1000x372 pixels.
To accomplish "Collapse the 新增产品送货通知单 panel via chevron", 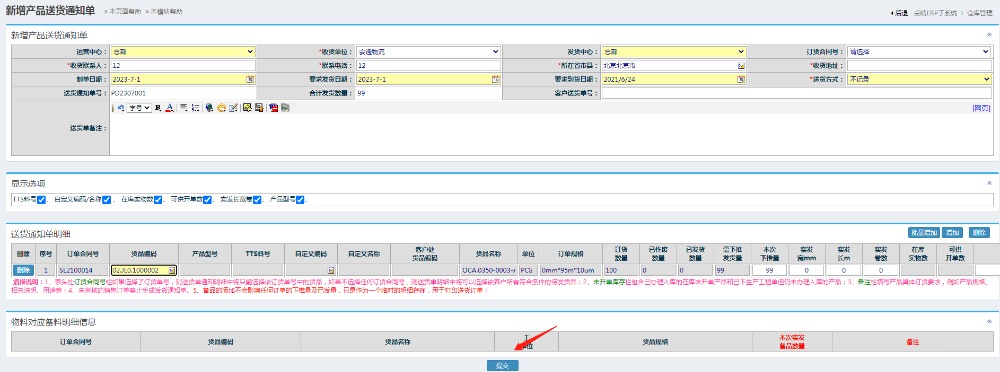I will pyautogui.click(x=989, y=35).
